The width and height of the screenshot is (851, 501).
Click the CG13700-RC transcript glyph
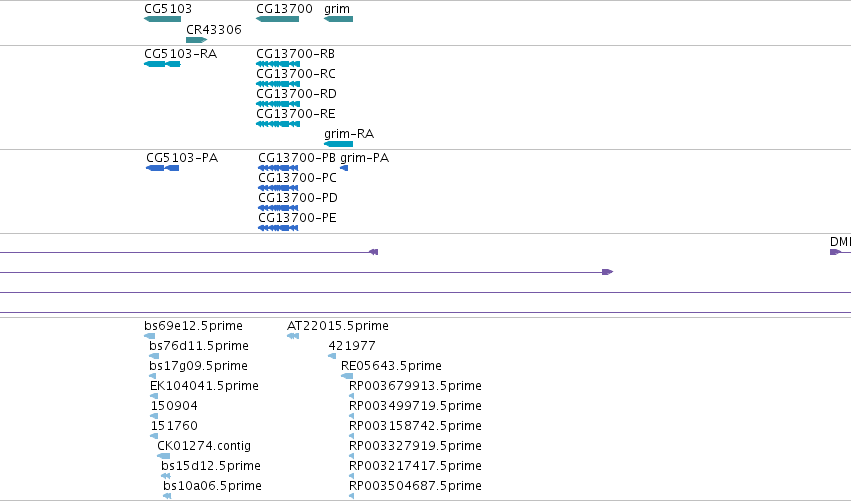(278, 84)
